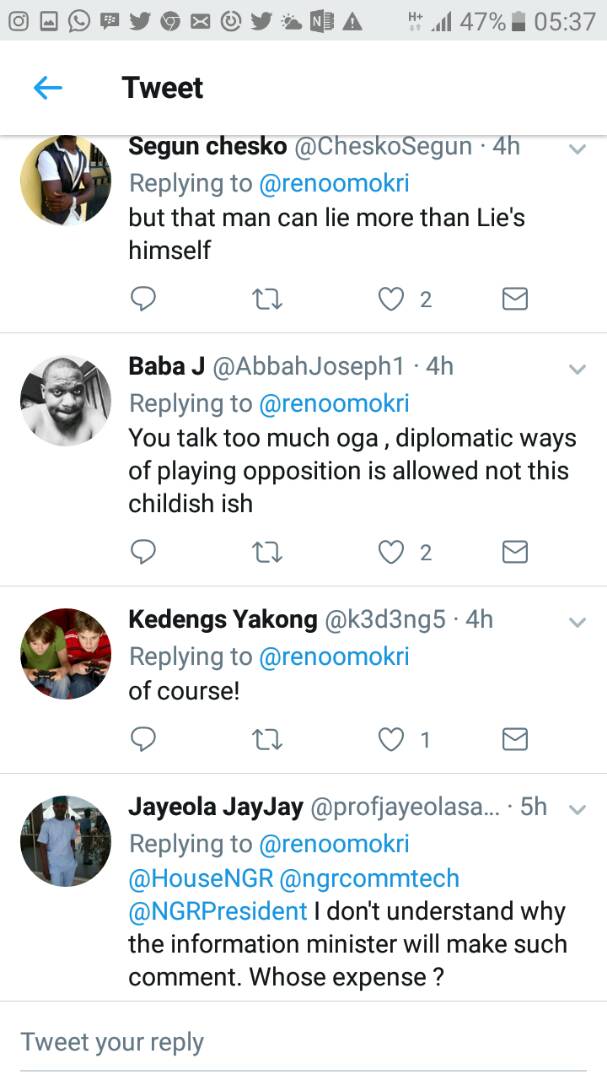607x1080 pixels.
Task: Tap the Instagram notification in status bar
Action: pos(20,21)
